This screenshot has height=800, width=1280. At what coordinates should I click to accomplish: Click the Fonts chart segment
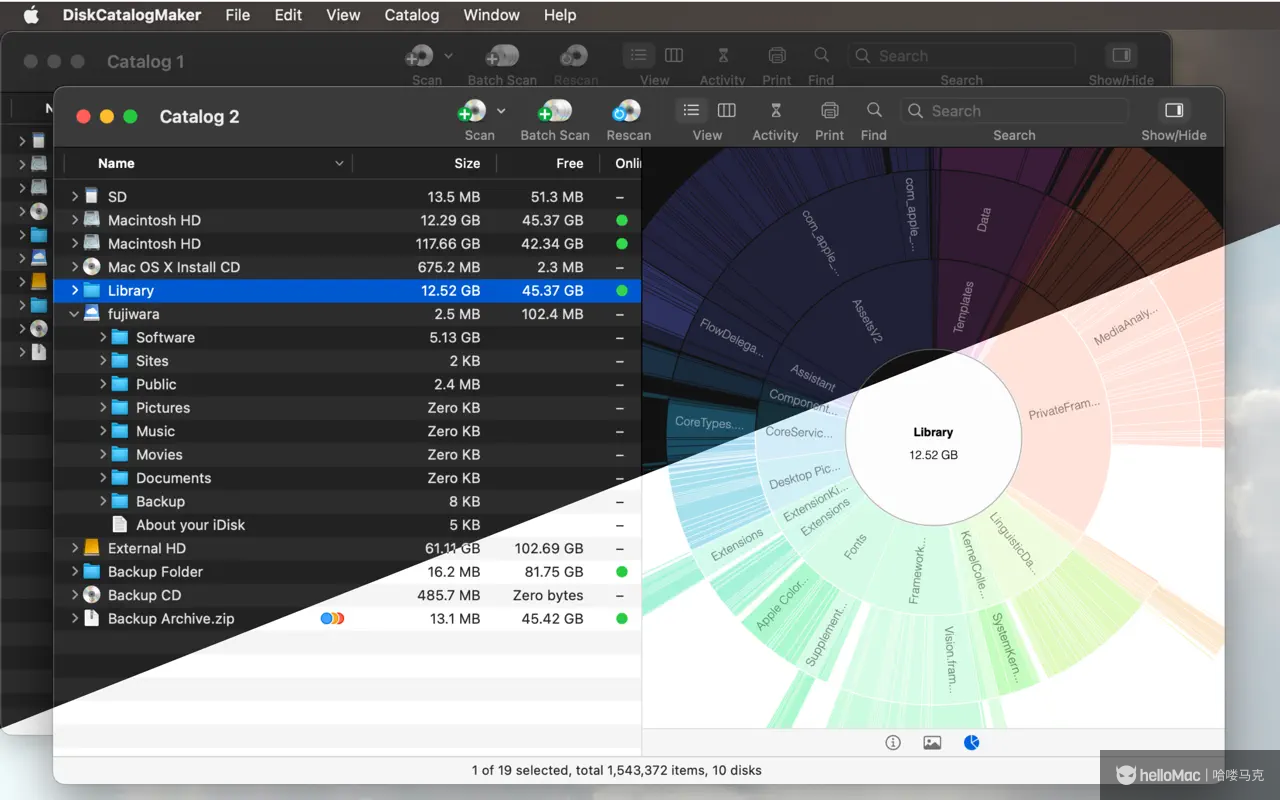click(855, 546)
